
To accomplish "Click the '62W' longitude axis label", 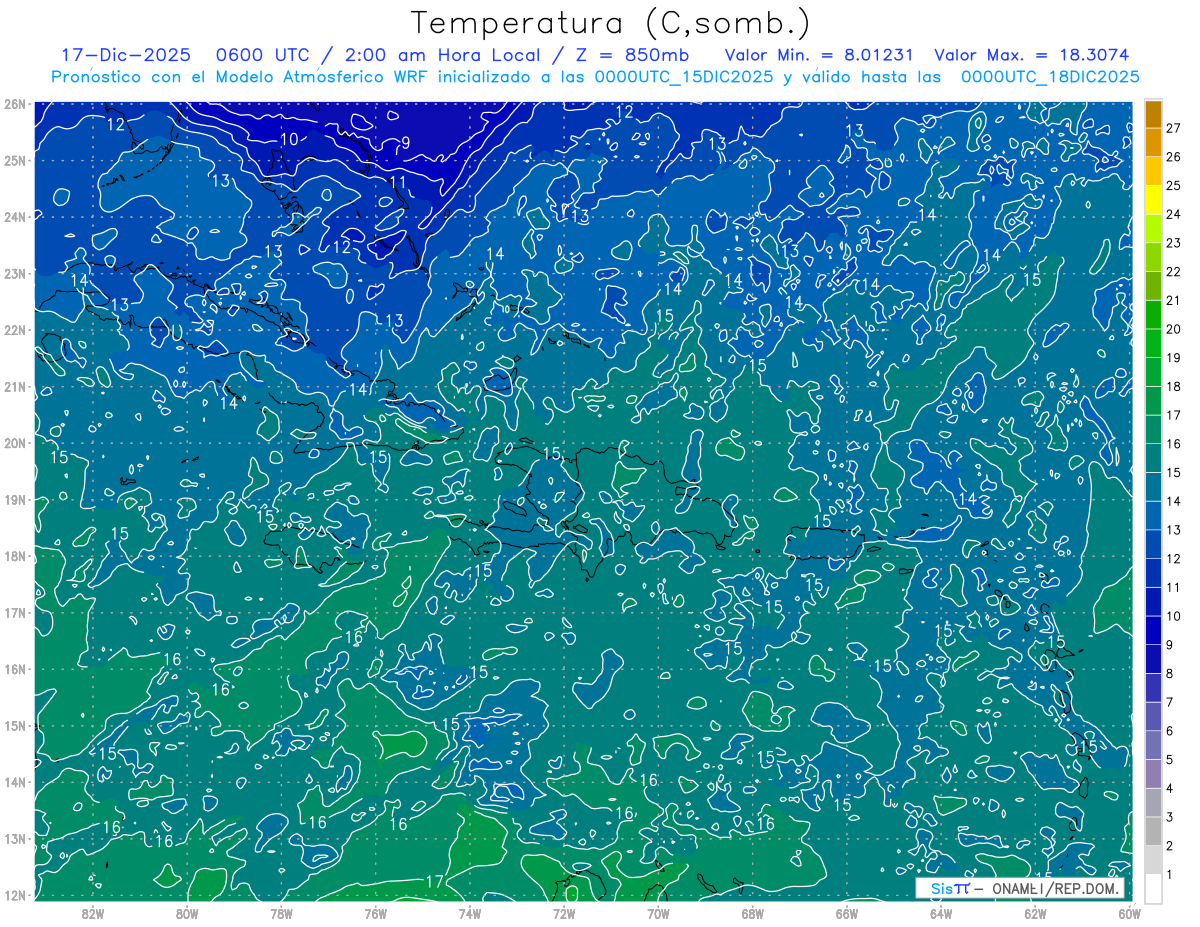I will [x=1035, y=912].
